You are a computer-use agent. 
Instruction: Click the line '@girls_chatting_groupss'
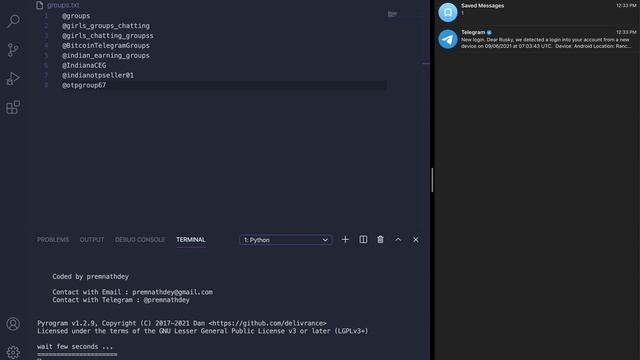click(x=108, y=36)
